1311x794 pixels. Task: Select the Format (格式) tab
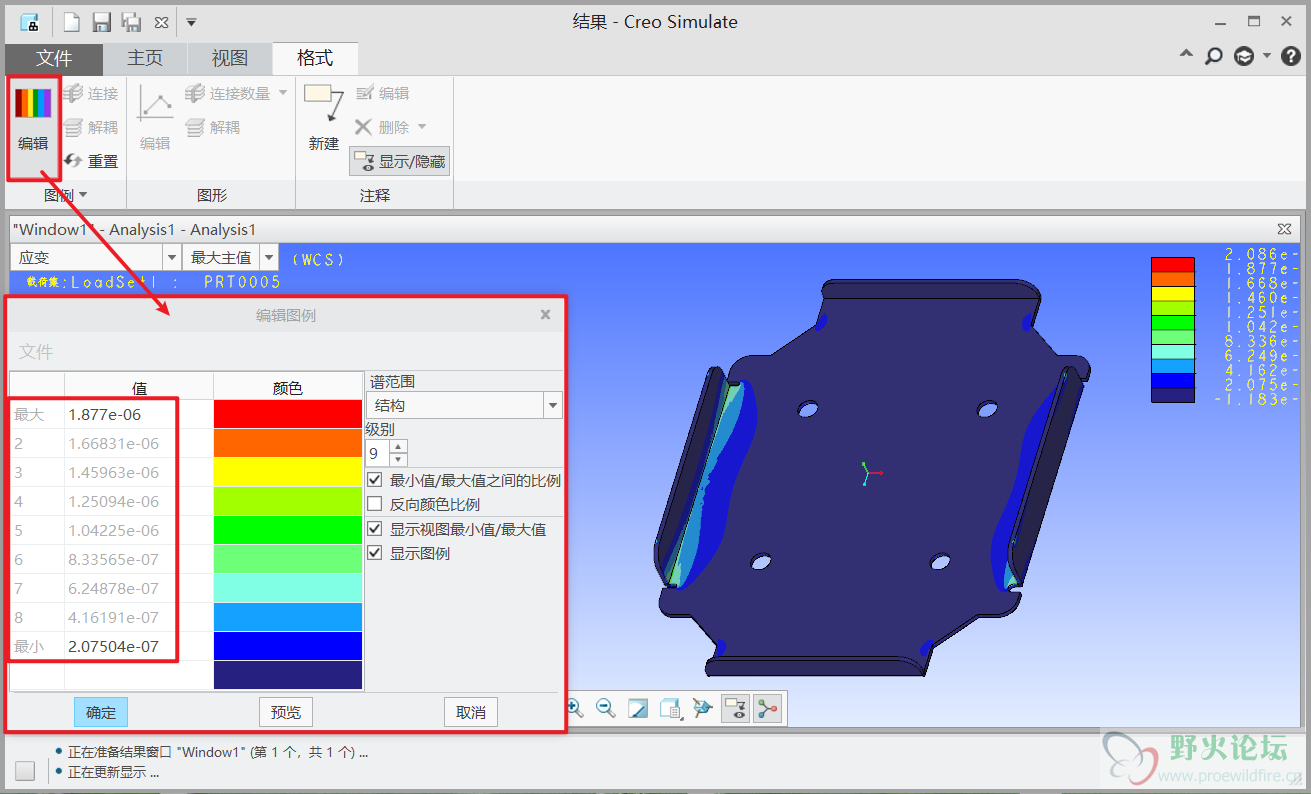pos(315,58)
